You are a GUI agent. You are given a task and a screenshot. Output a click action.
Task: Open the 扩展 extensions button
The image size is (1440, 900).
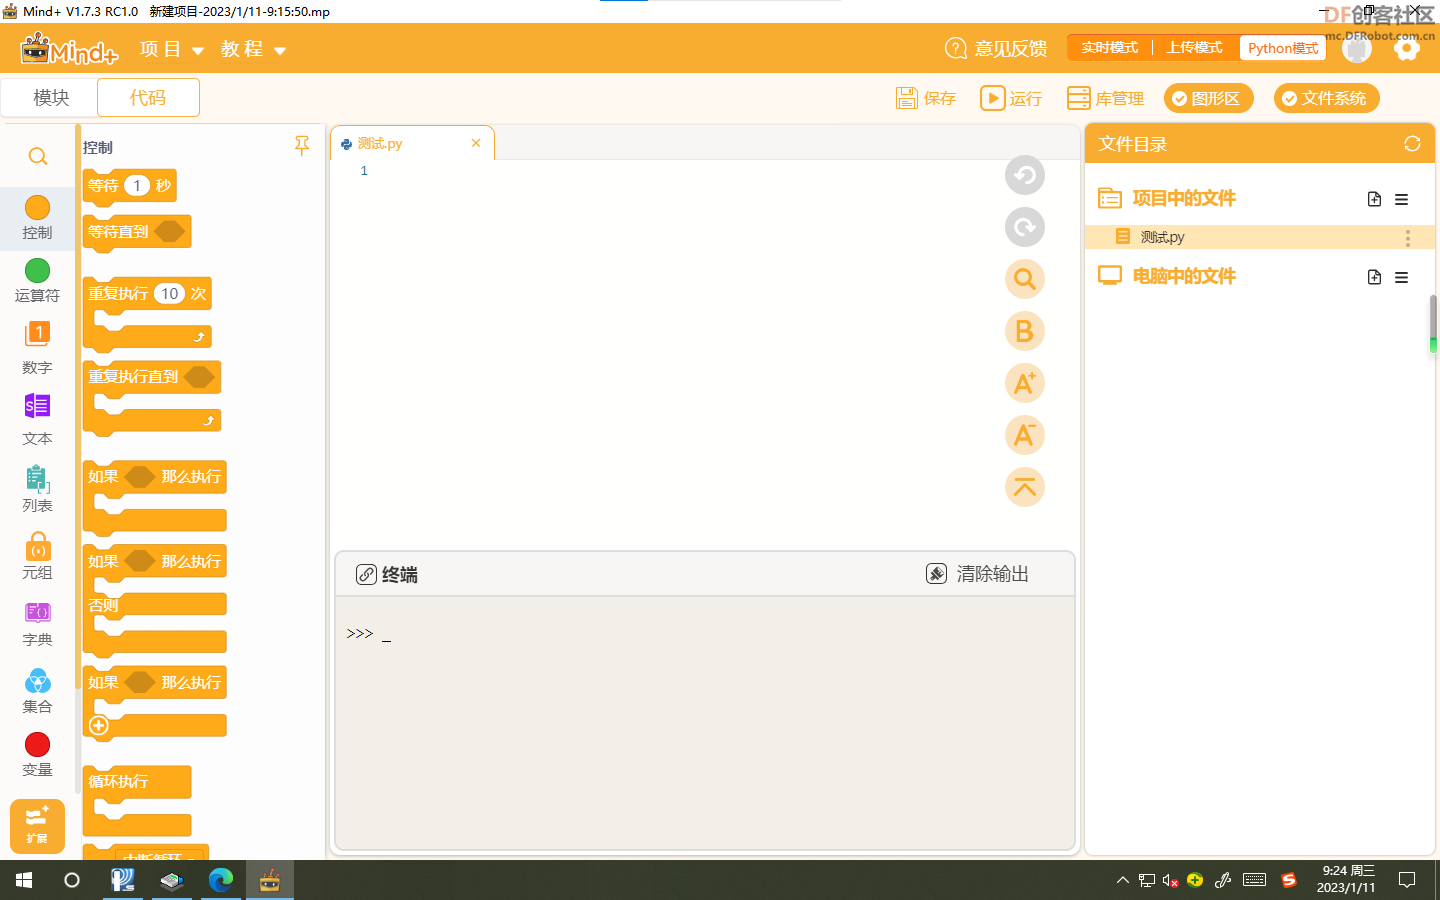point(37,826)
